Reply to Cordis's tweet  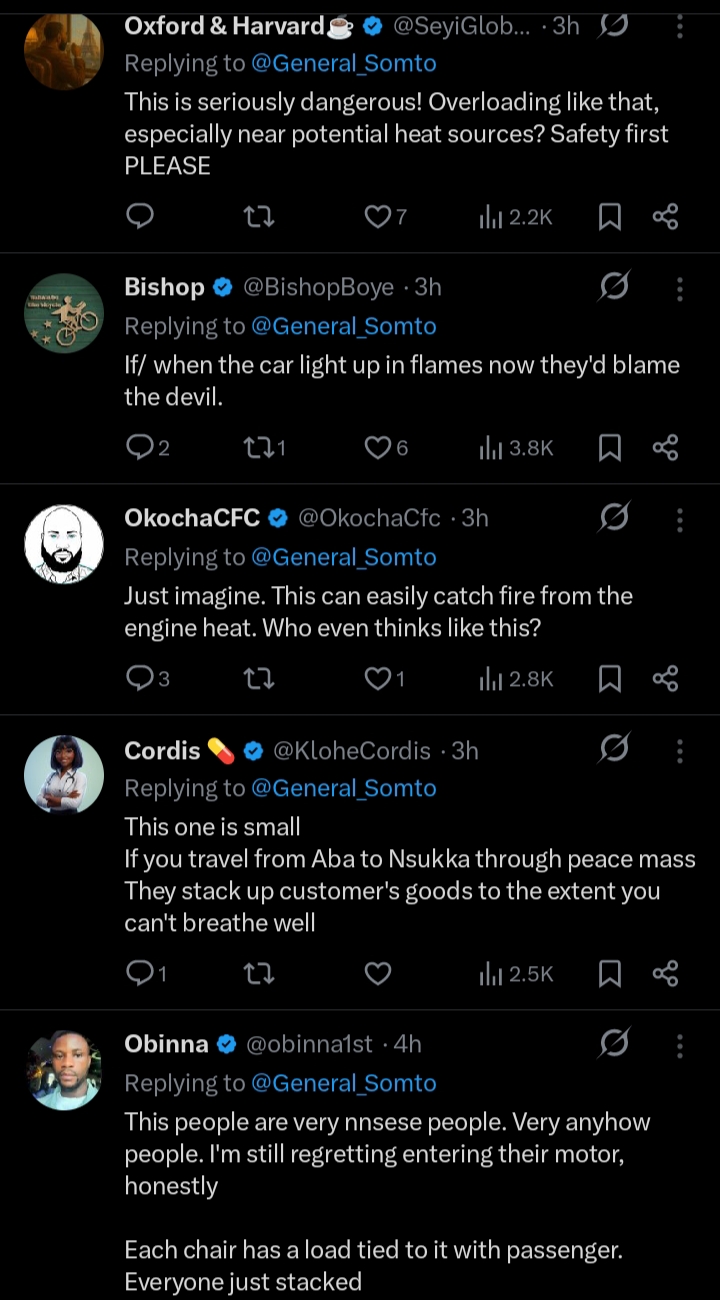click(140, 973)
